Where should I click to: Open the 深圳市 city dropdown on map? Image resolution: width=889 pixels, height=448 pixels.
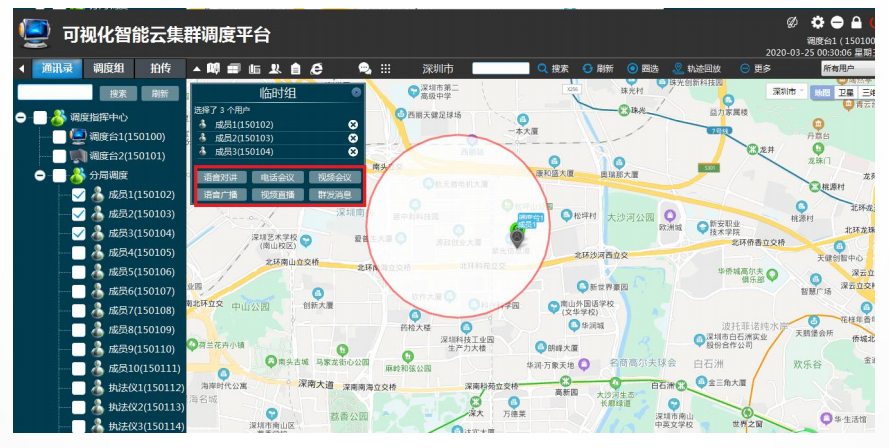click(787, 91)
